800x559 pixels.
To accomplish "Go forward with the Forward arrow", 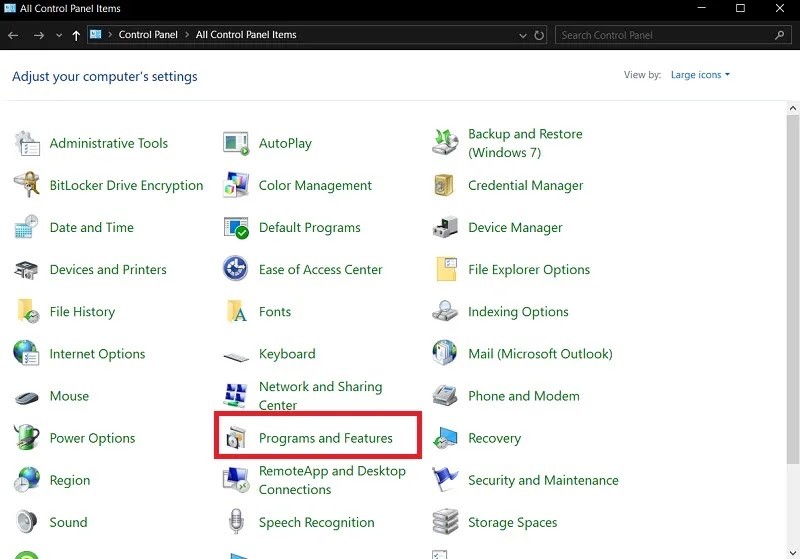I will tap(39, 35).
